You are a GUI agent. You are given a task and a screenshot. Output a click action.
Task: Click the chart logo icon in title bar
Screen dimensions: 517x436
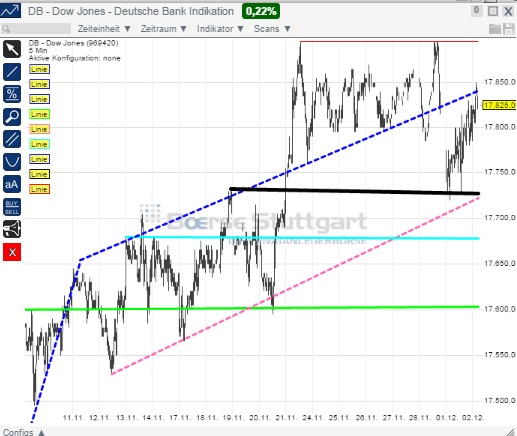point(10,10)
